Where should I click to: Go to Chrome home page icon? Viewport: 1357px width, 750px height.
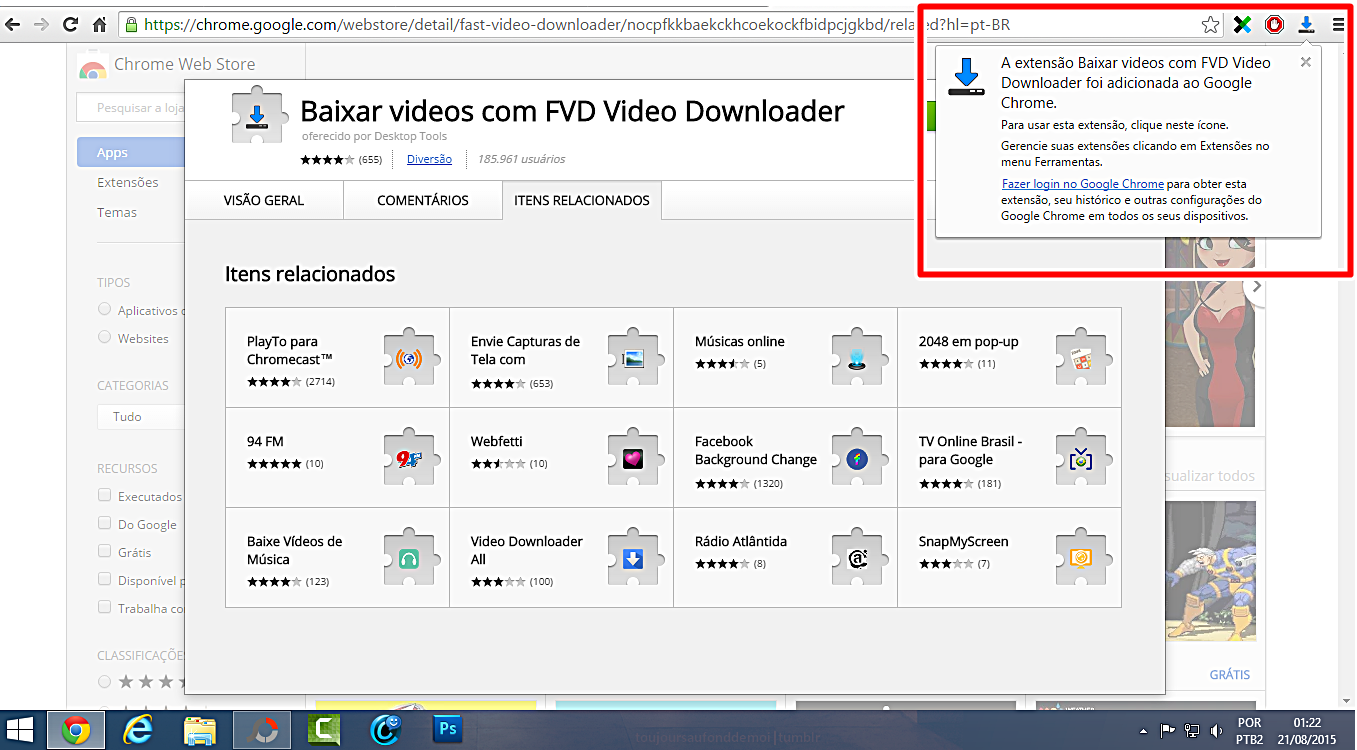pos(99,25)
